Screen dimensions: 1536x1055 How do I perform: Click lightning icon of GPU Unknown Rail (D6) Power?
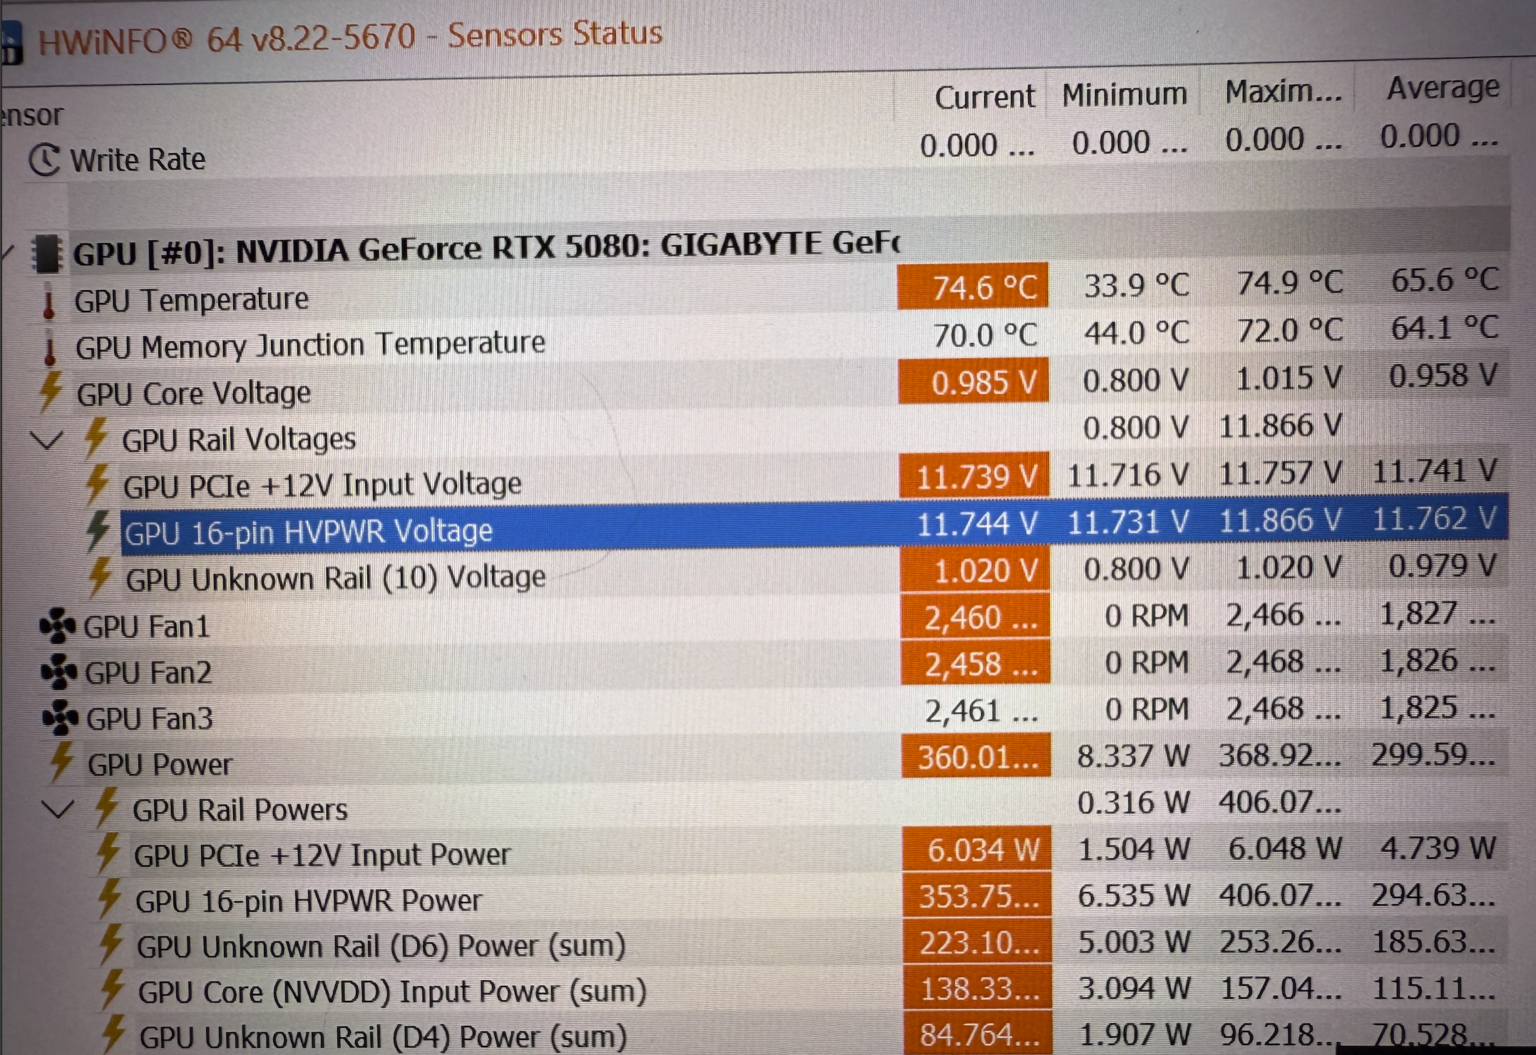pyautogui.click(x=110, y=944)
